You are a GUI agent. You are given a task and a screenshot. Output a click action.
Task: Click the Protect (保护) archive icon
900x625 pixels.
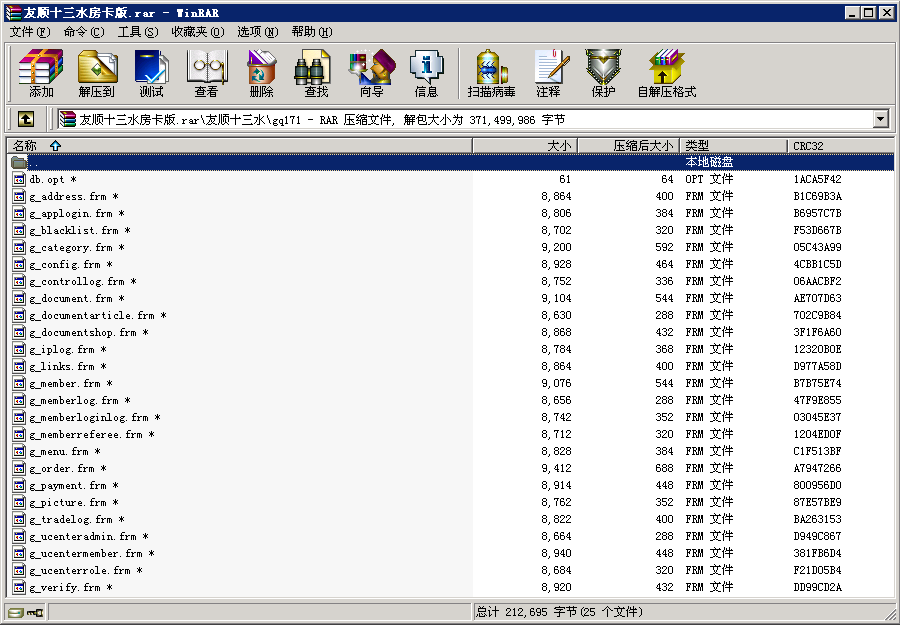603,74
